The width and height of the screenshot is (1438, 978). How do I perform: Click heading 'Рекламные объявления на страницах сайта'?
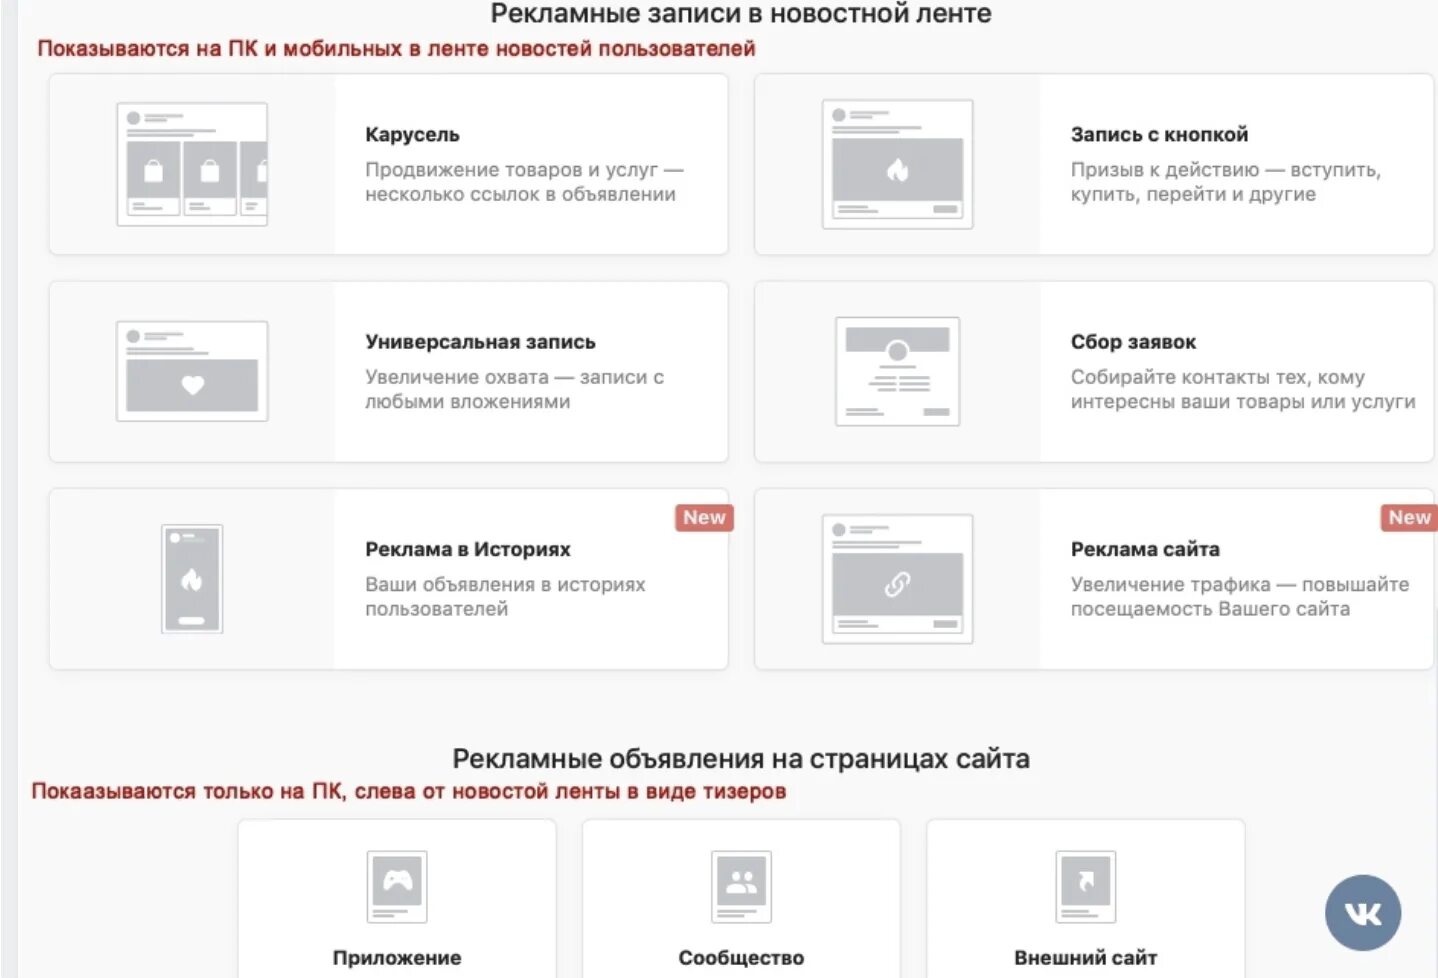(741, 759)
